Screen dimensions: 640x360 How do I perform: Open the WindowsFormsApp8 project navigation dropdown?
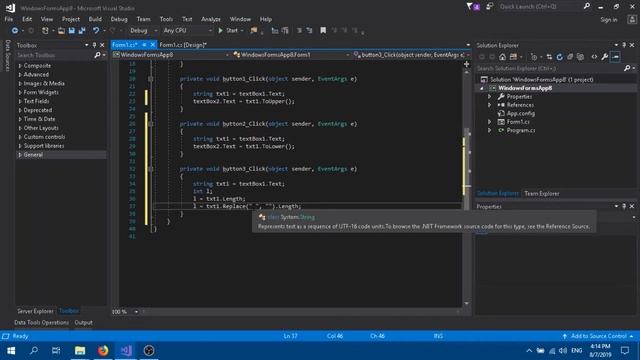[170, 55]
